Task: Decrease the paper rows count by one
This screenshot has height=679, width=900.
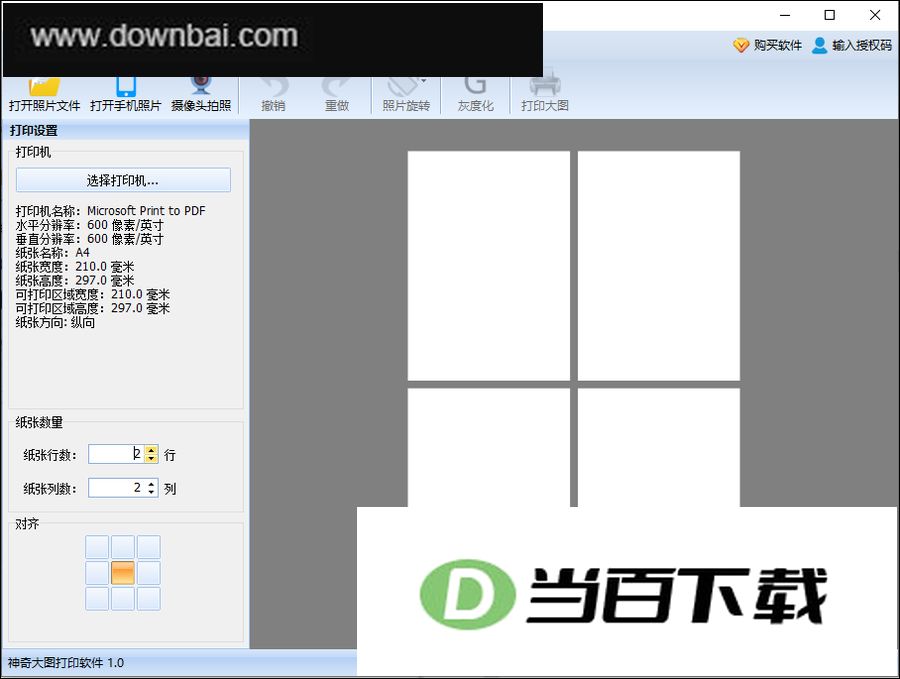Action: point(152,459)
